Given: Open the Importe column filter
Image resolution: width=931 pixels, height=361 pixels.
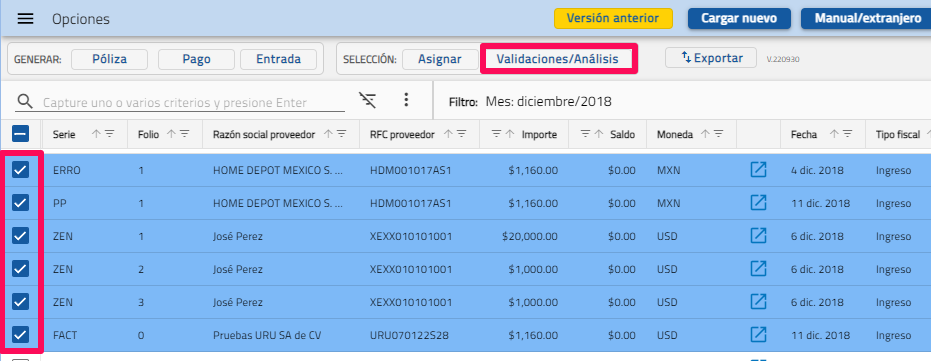Looking at the screenshot, I should 496,134.
